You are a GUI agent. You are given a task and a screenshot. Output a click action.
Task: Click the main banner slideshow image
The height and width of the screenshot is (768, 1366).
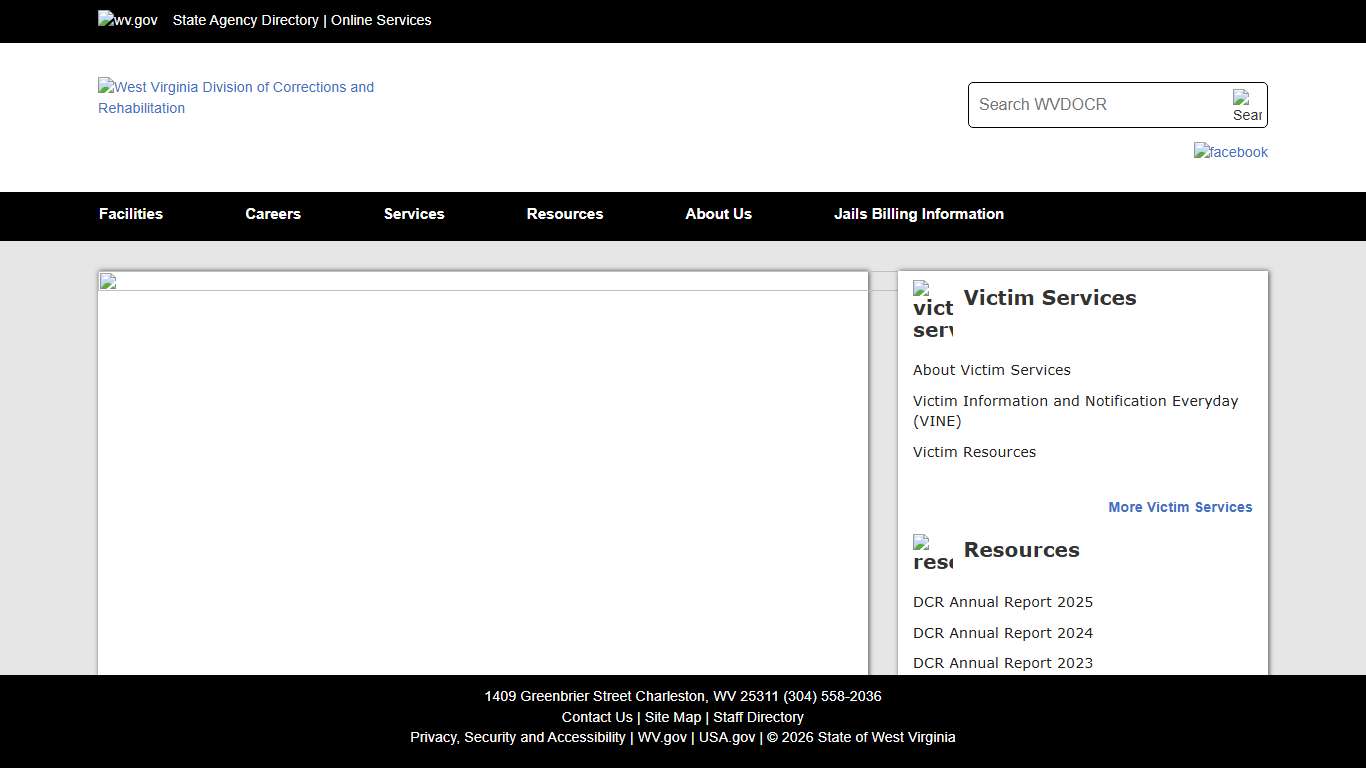[x=483, y=470]
